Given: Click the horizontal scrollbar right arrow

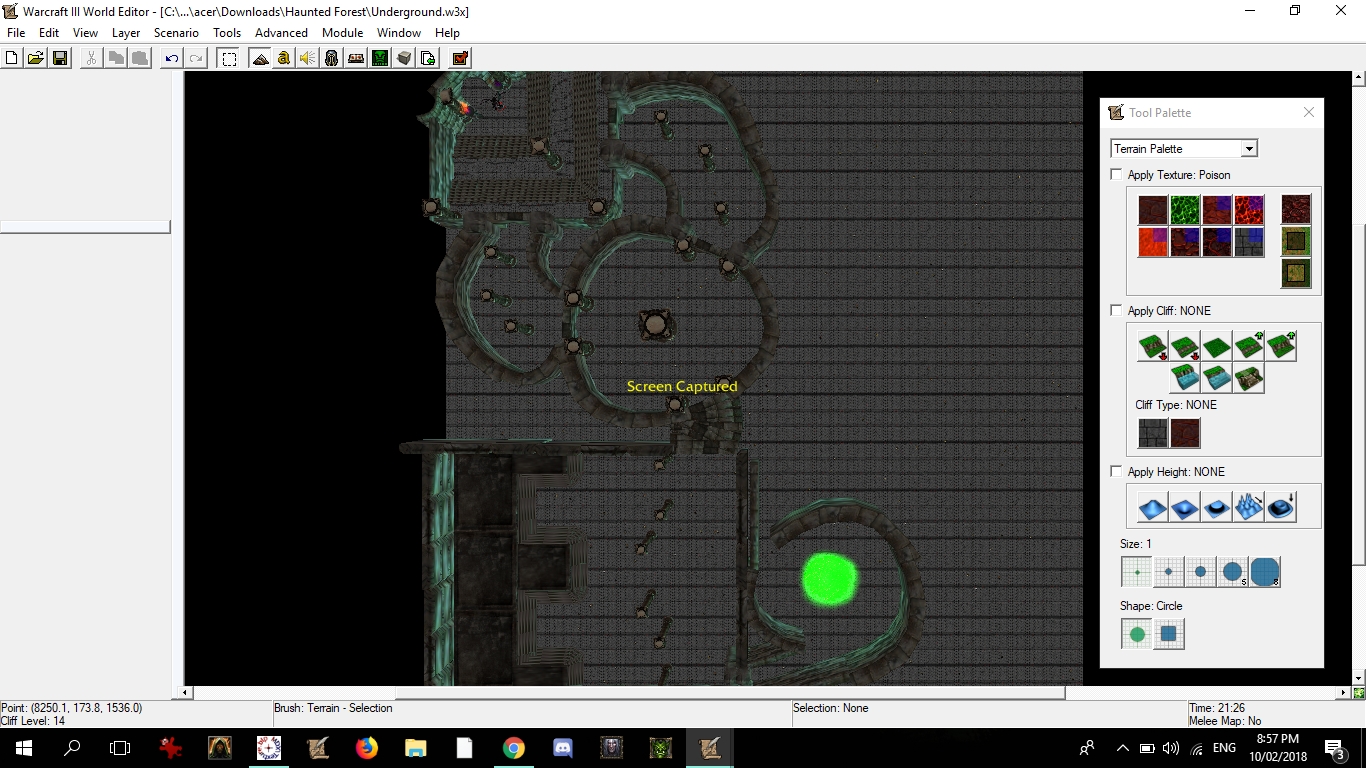Looking at the screenshot, I should click(1344, 692).
